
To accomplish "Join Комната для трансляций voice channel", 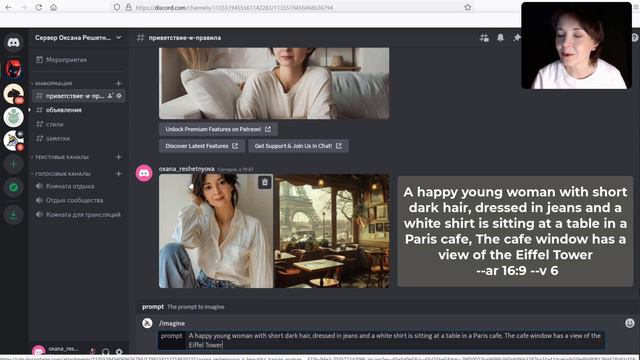I will (78, 215).
